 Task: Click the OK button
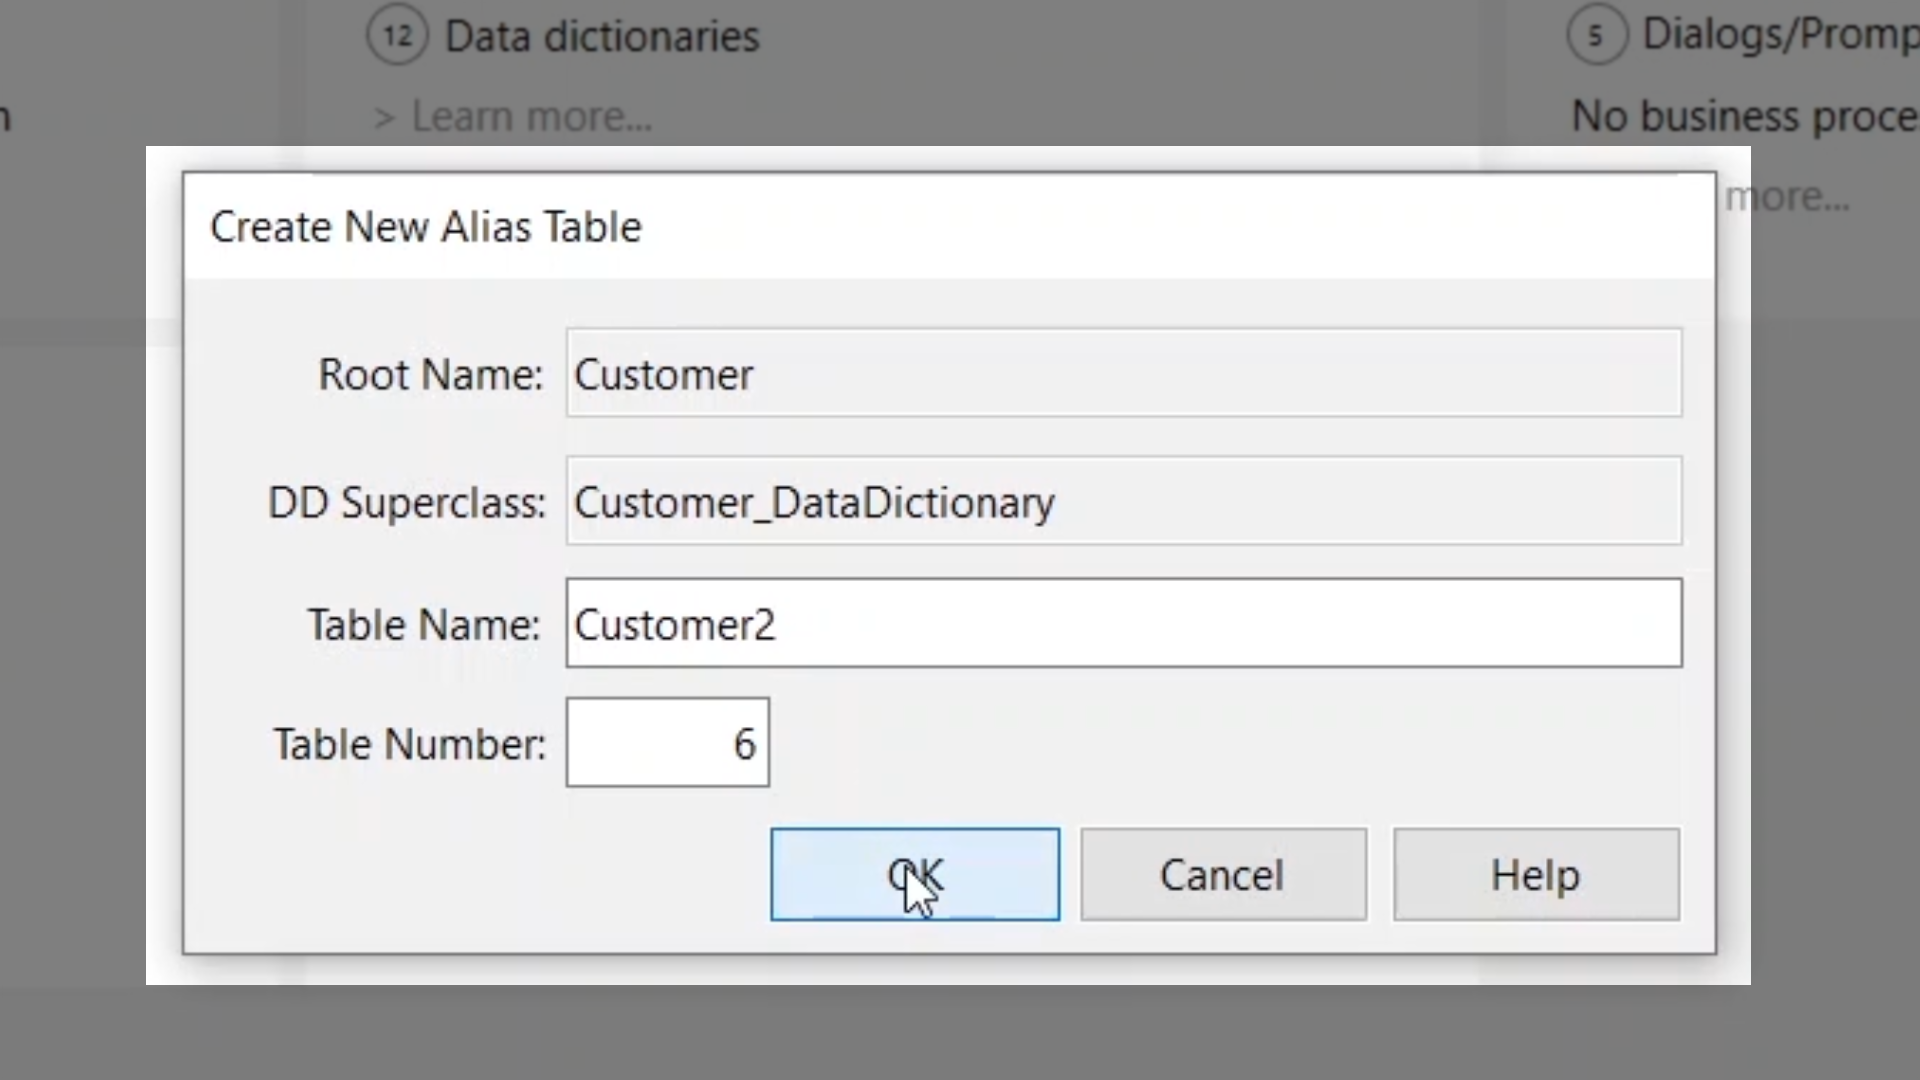click(914, 875)
